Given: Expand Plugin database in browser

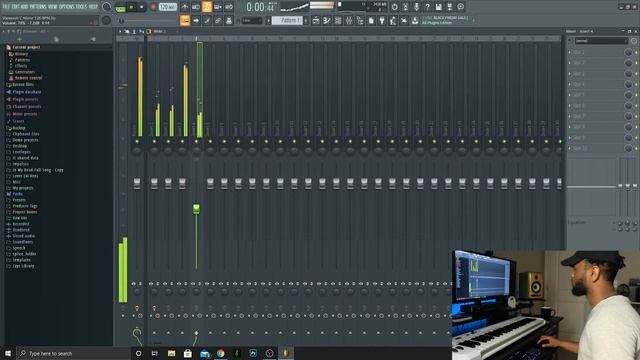Looking at the screenshot, I should 27,92.
